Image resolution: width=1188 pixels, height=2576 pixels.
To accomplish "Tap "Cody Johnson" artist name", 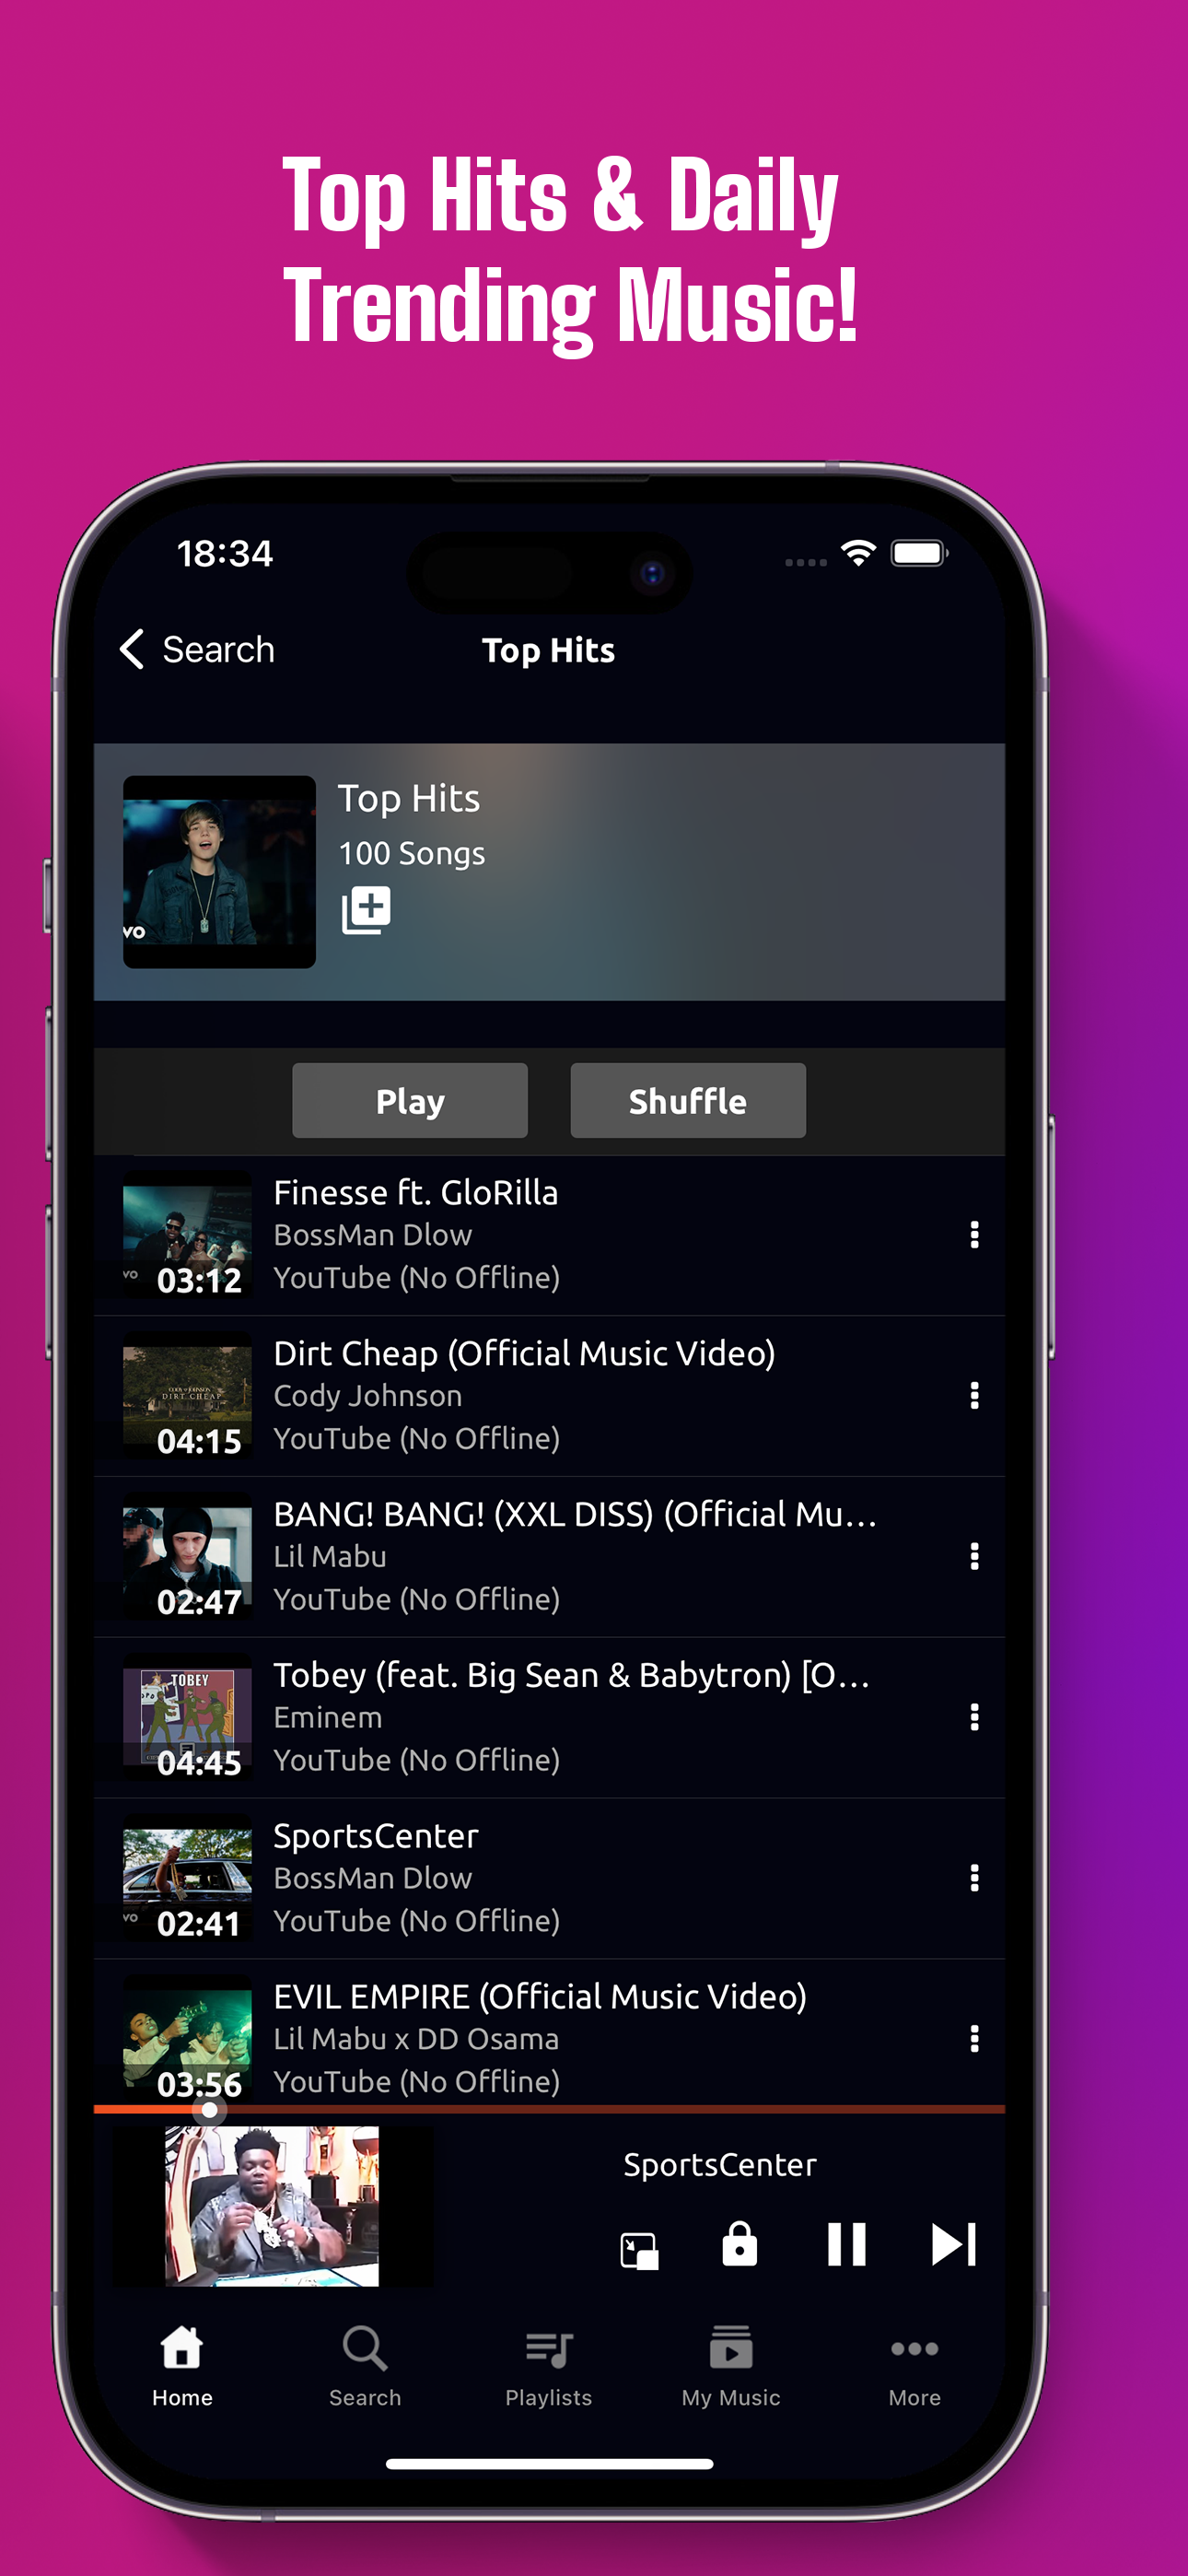I will [368, 1396].
